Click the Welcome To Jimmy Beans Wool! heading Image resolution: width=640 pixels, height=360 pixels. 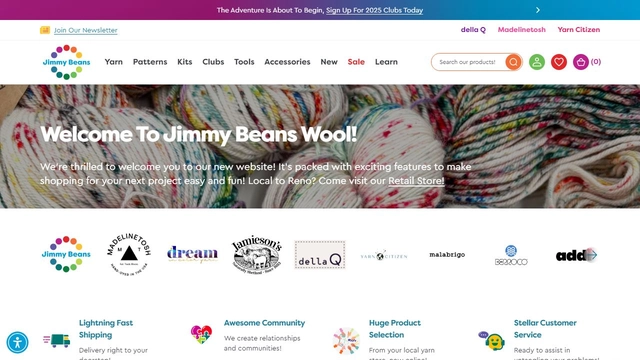tap(199, 134)
